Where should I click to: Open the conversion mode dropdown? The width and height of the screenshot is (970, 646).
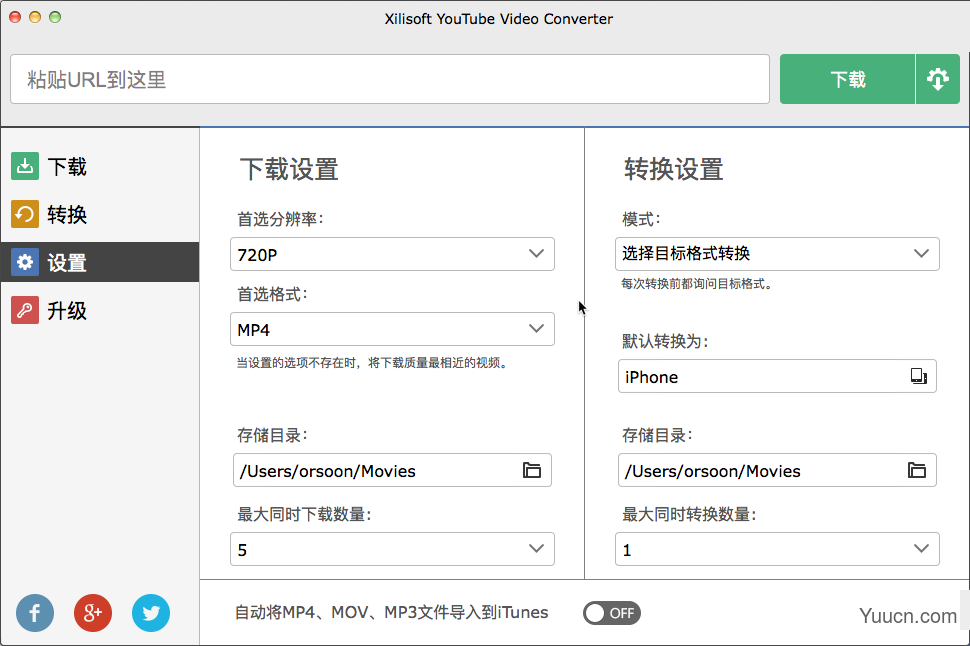(777, 254)
